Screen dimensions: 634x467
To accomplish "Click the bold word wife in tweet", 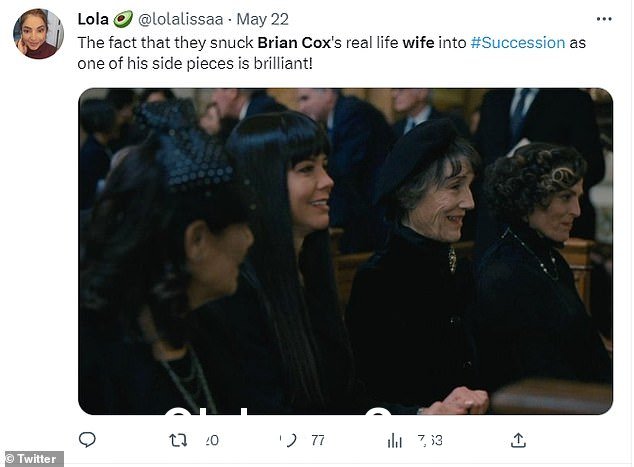I will pyautogui.click(x=418, y=42).
